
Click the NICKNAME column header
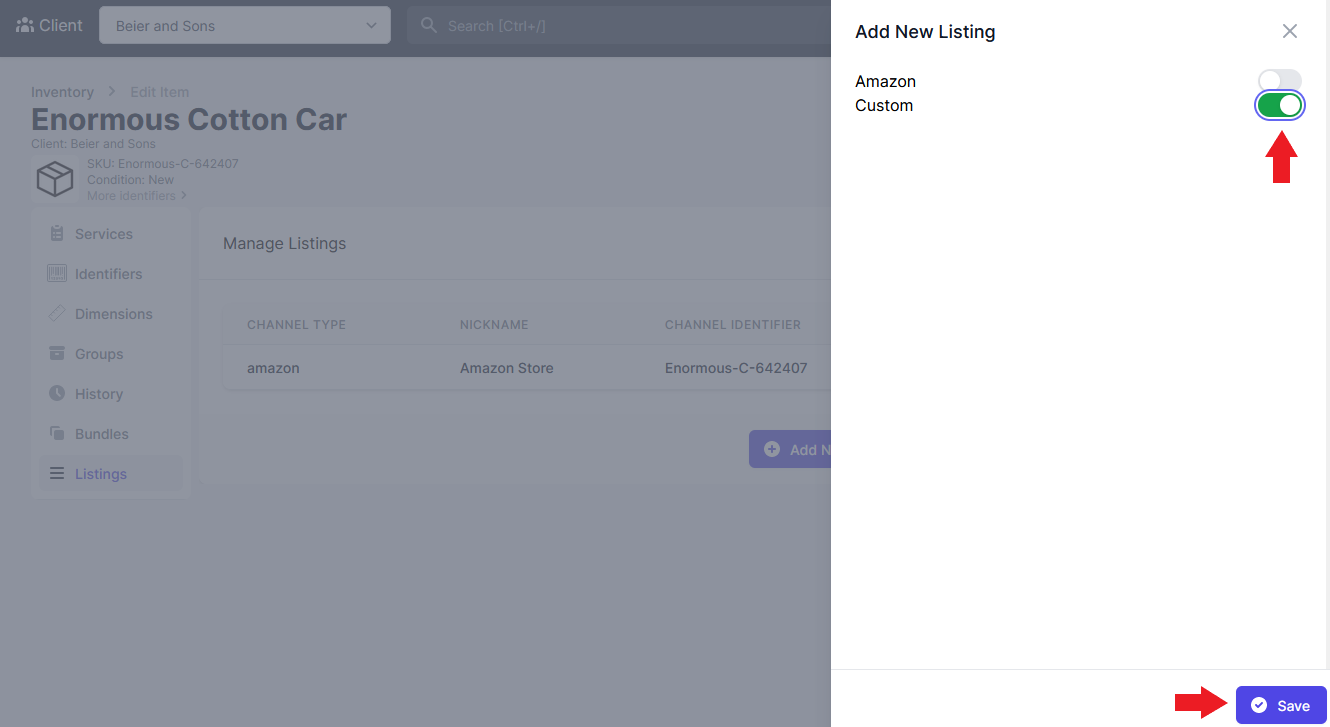pos(494,325)
